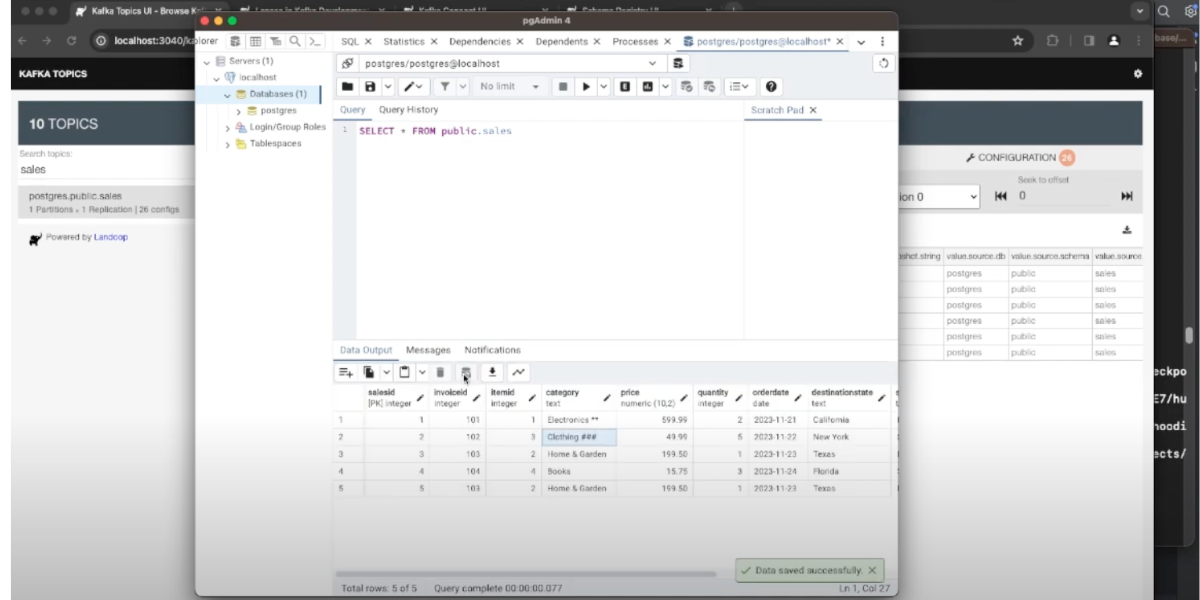Viewport: 1200px width, 600px height.
Task: Open the query tool help icon
Action: click(771, 87)
